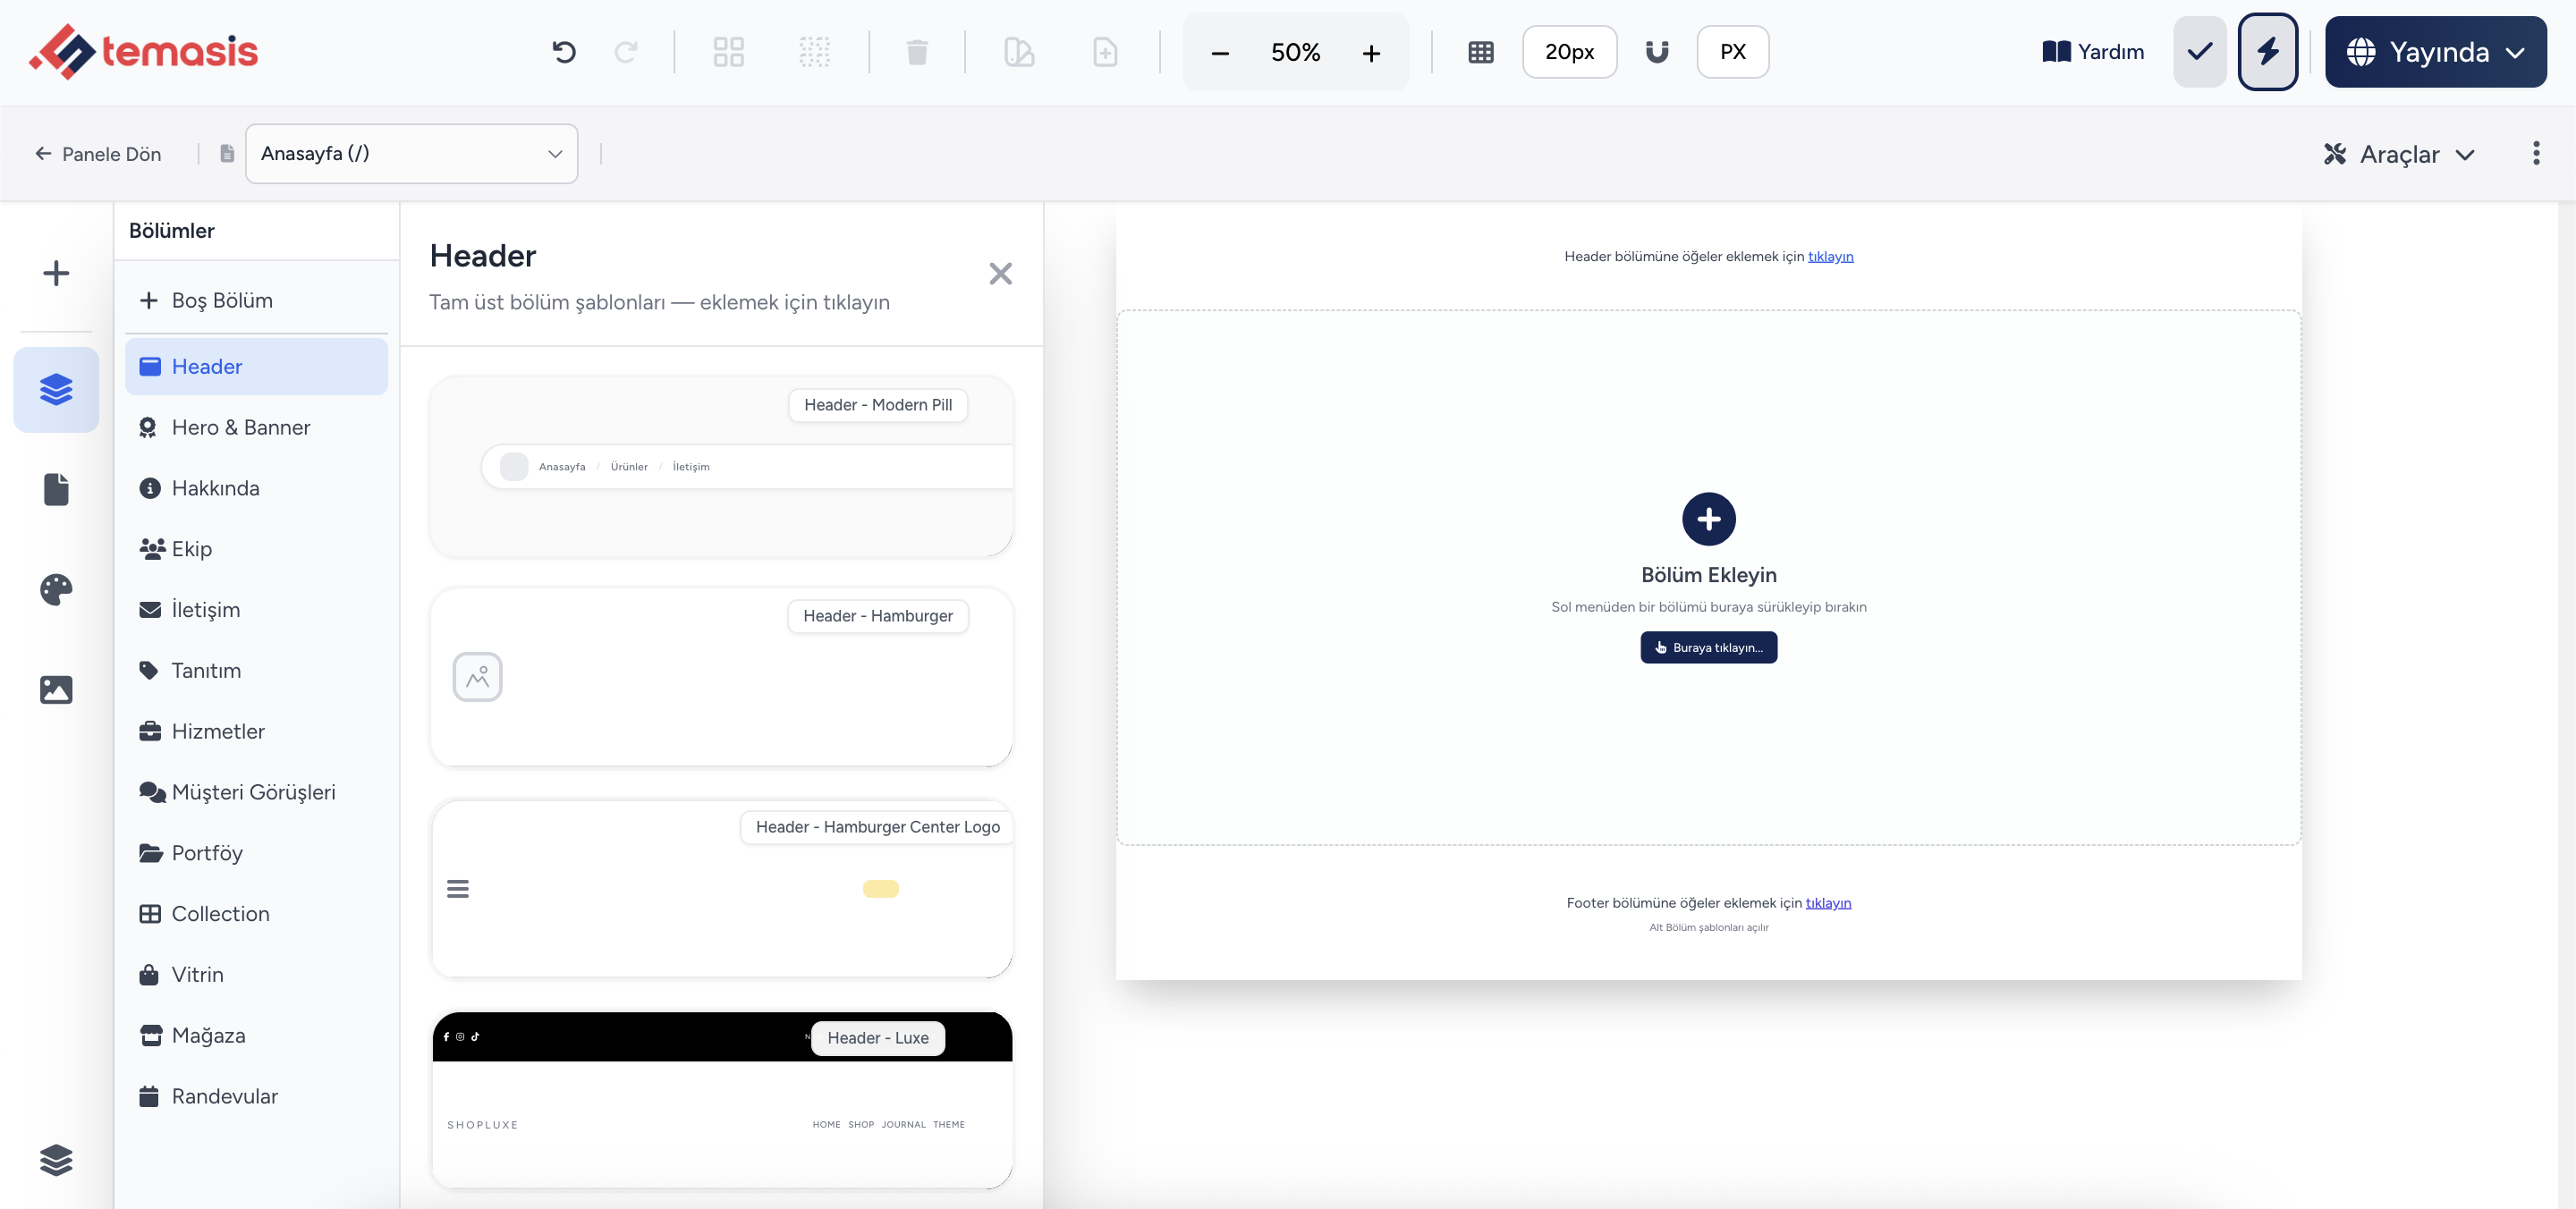This screenshot has height=1209, width=2576.
Task: Expand the Araçlar tools menu
Action: click(x=2398, y=154)
